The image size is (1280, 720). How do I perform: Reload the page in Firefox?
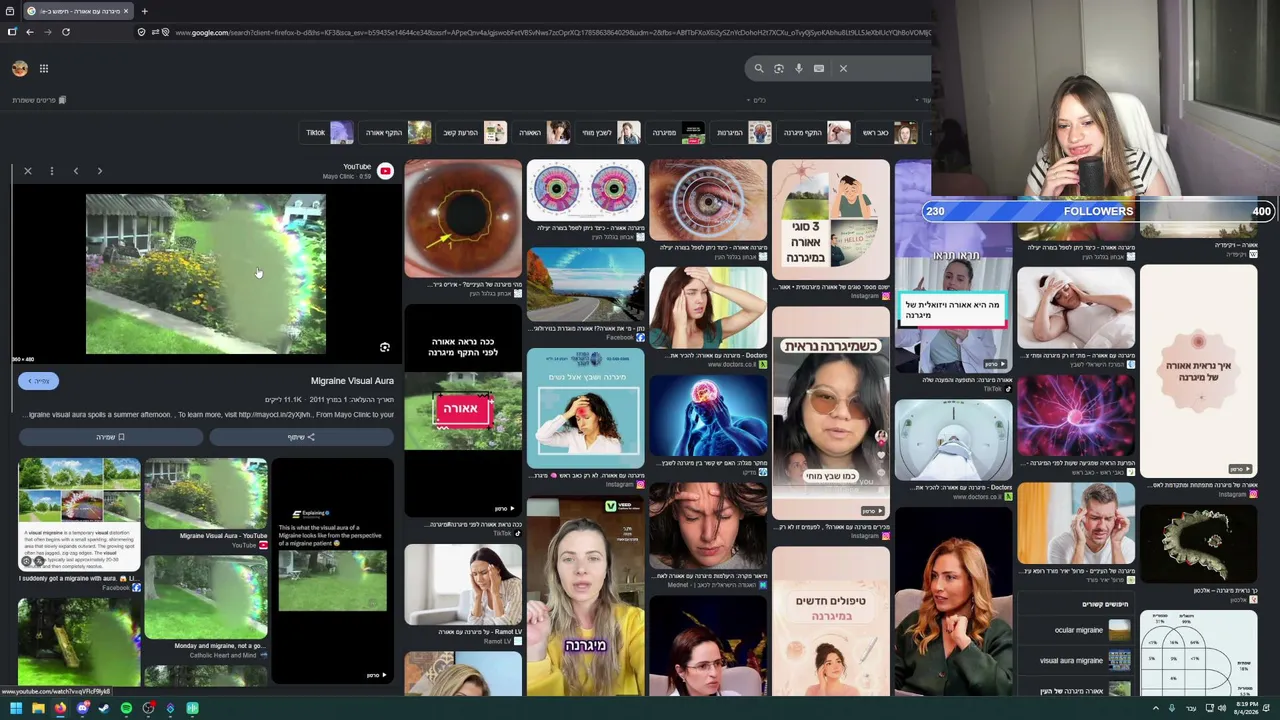pyautogui.click(x=66, y=32)
